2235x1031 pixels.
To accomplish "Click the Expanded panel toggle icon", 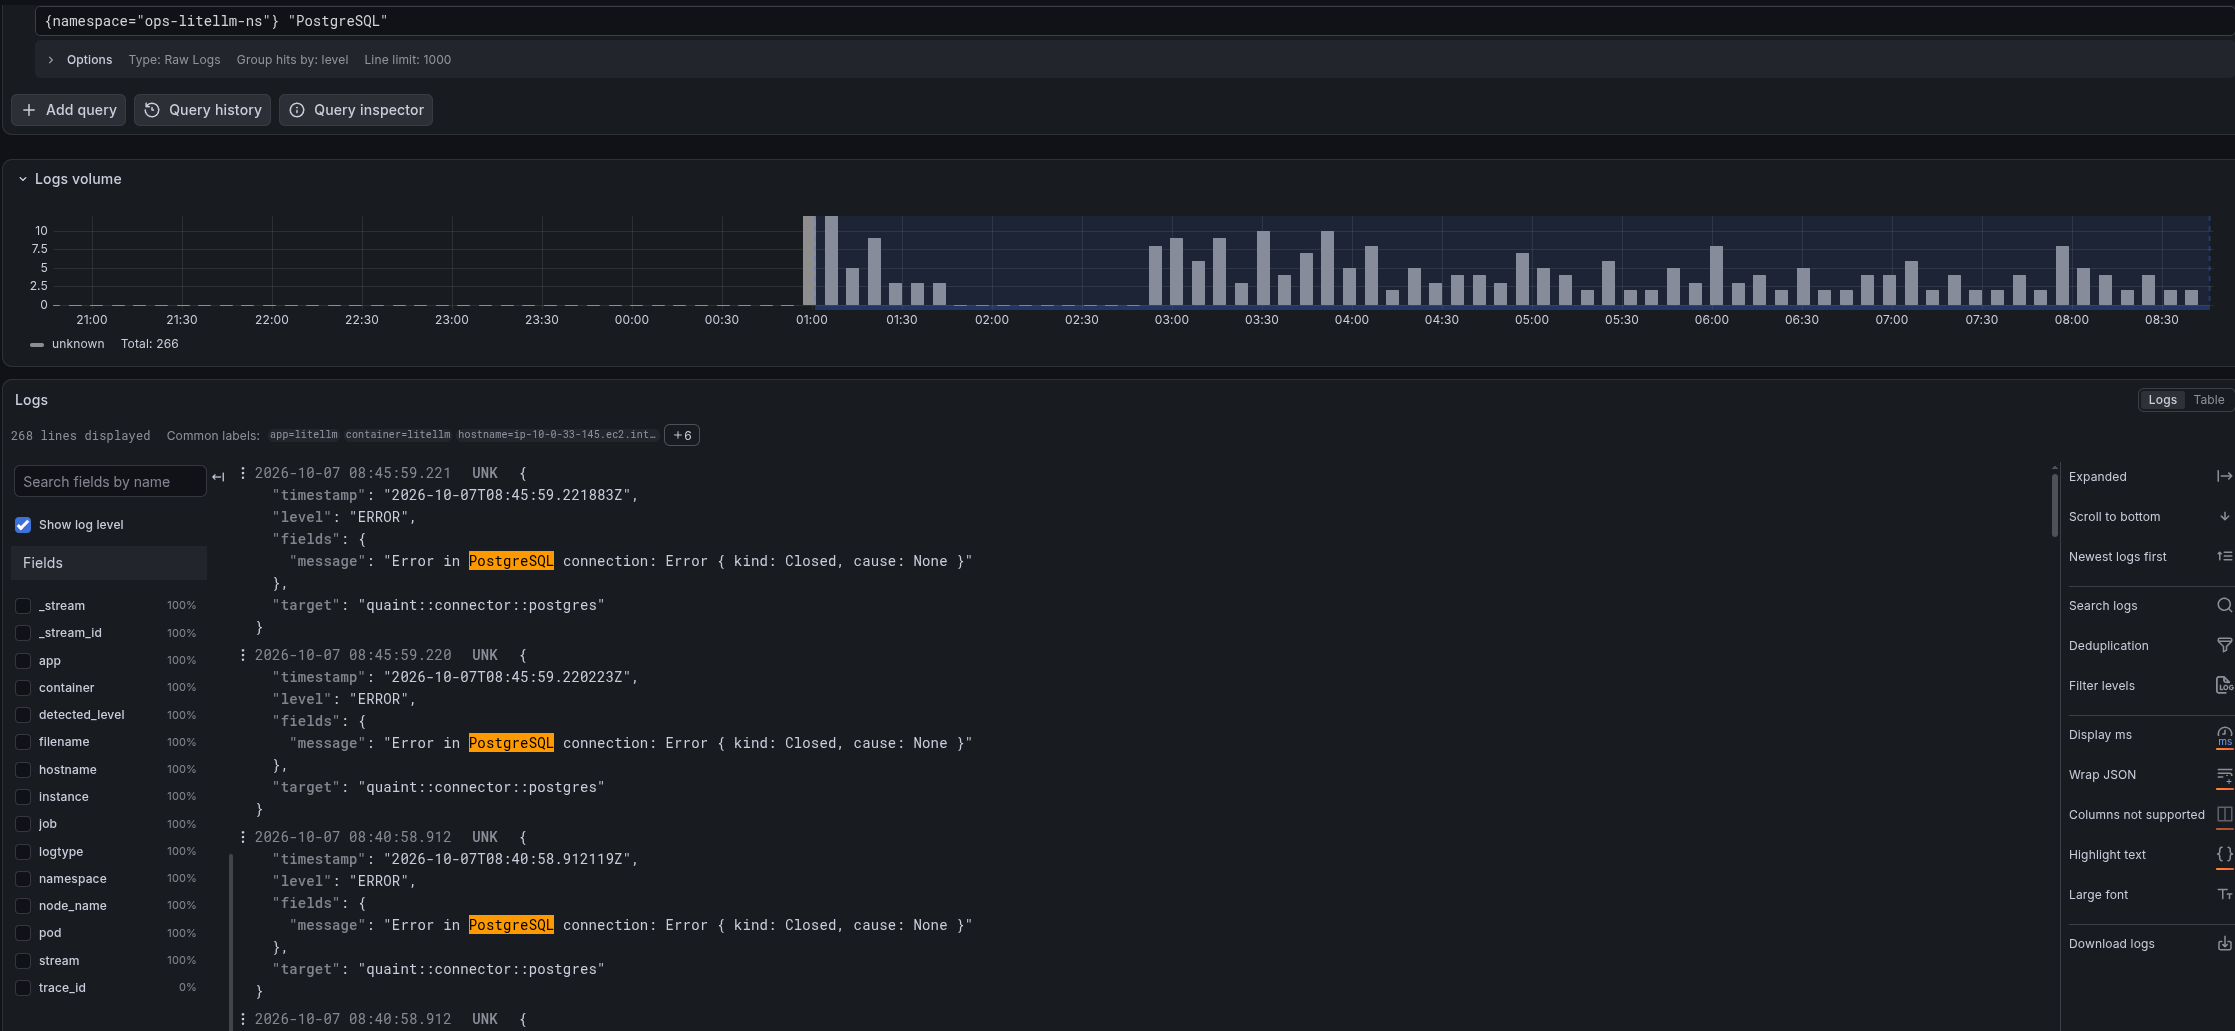I will [x=2224, y=476].
